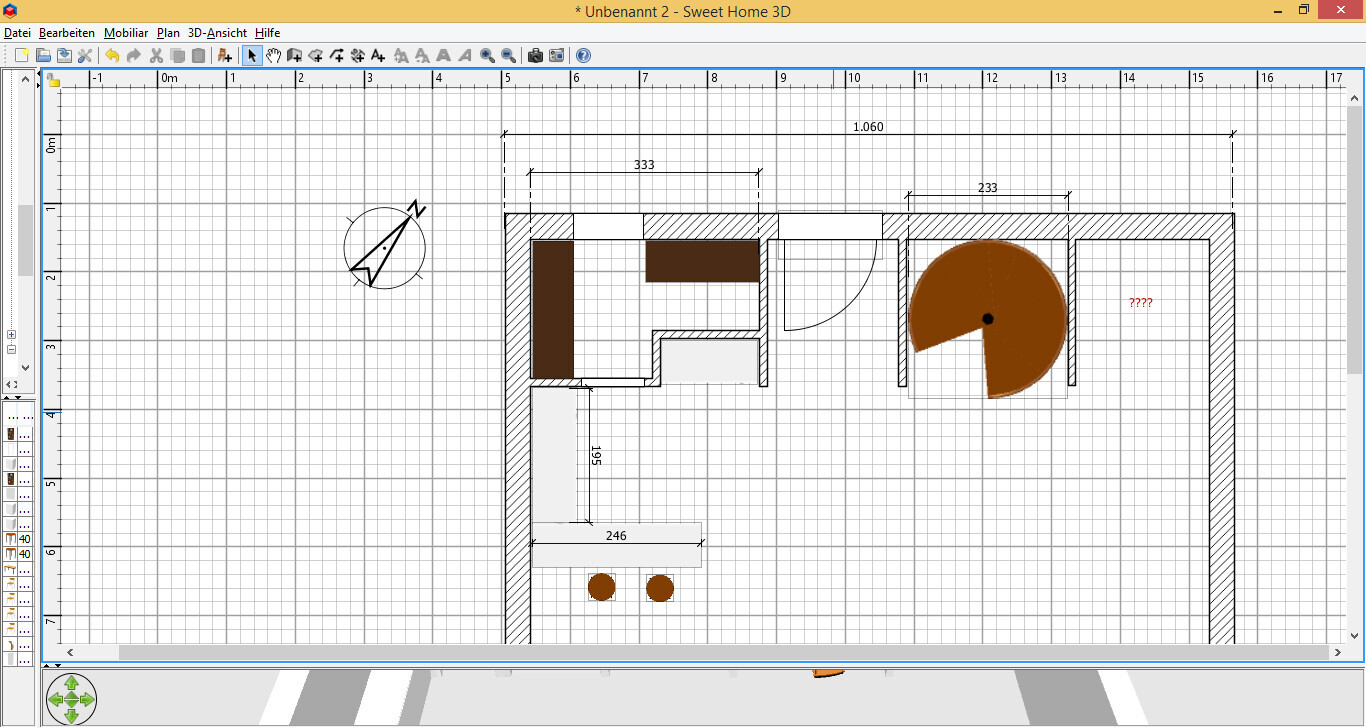Open the preferences tools icon
The height and width of the screenshot is (728, 1366).
tap(85, 56)
